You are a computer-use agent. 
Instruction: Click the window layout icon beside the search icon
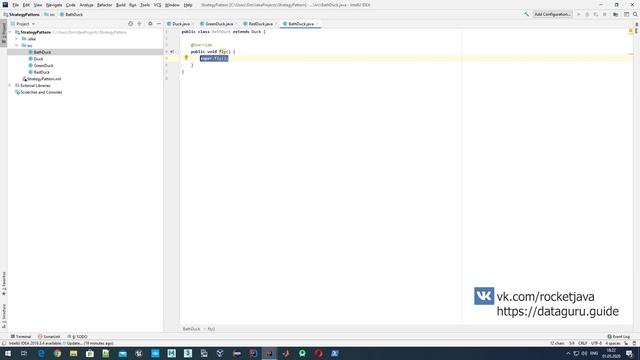click(627, 14)
